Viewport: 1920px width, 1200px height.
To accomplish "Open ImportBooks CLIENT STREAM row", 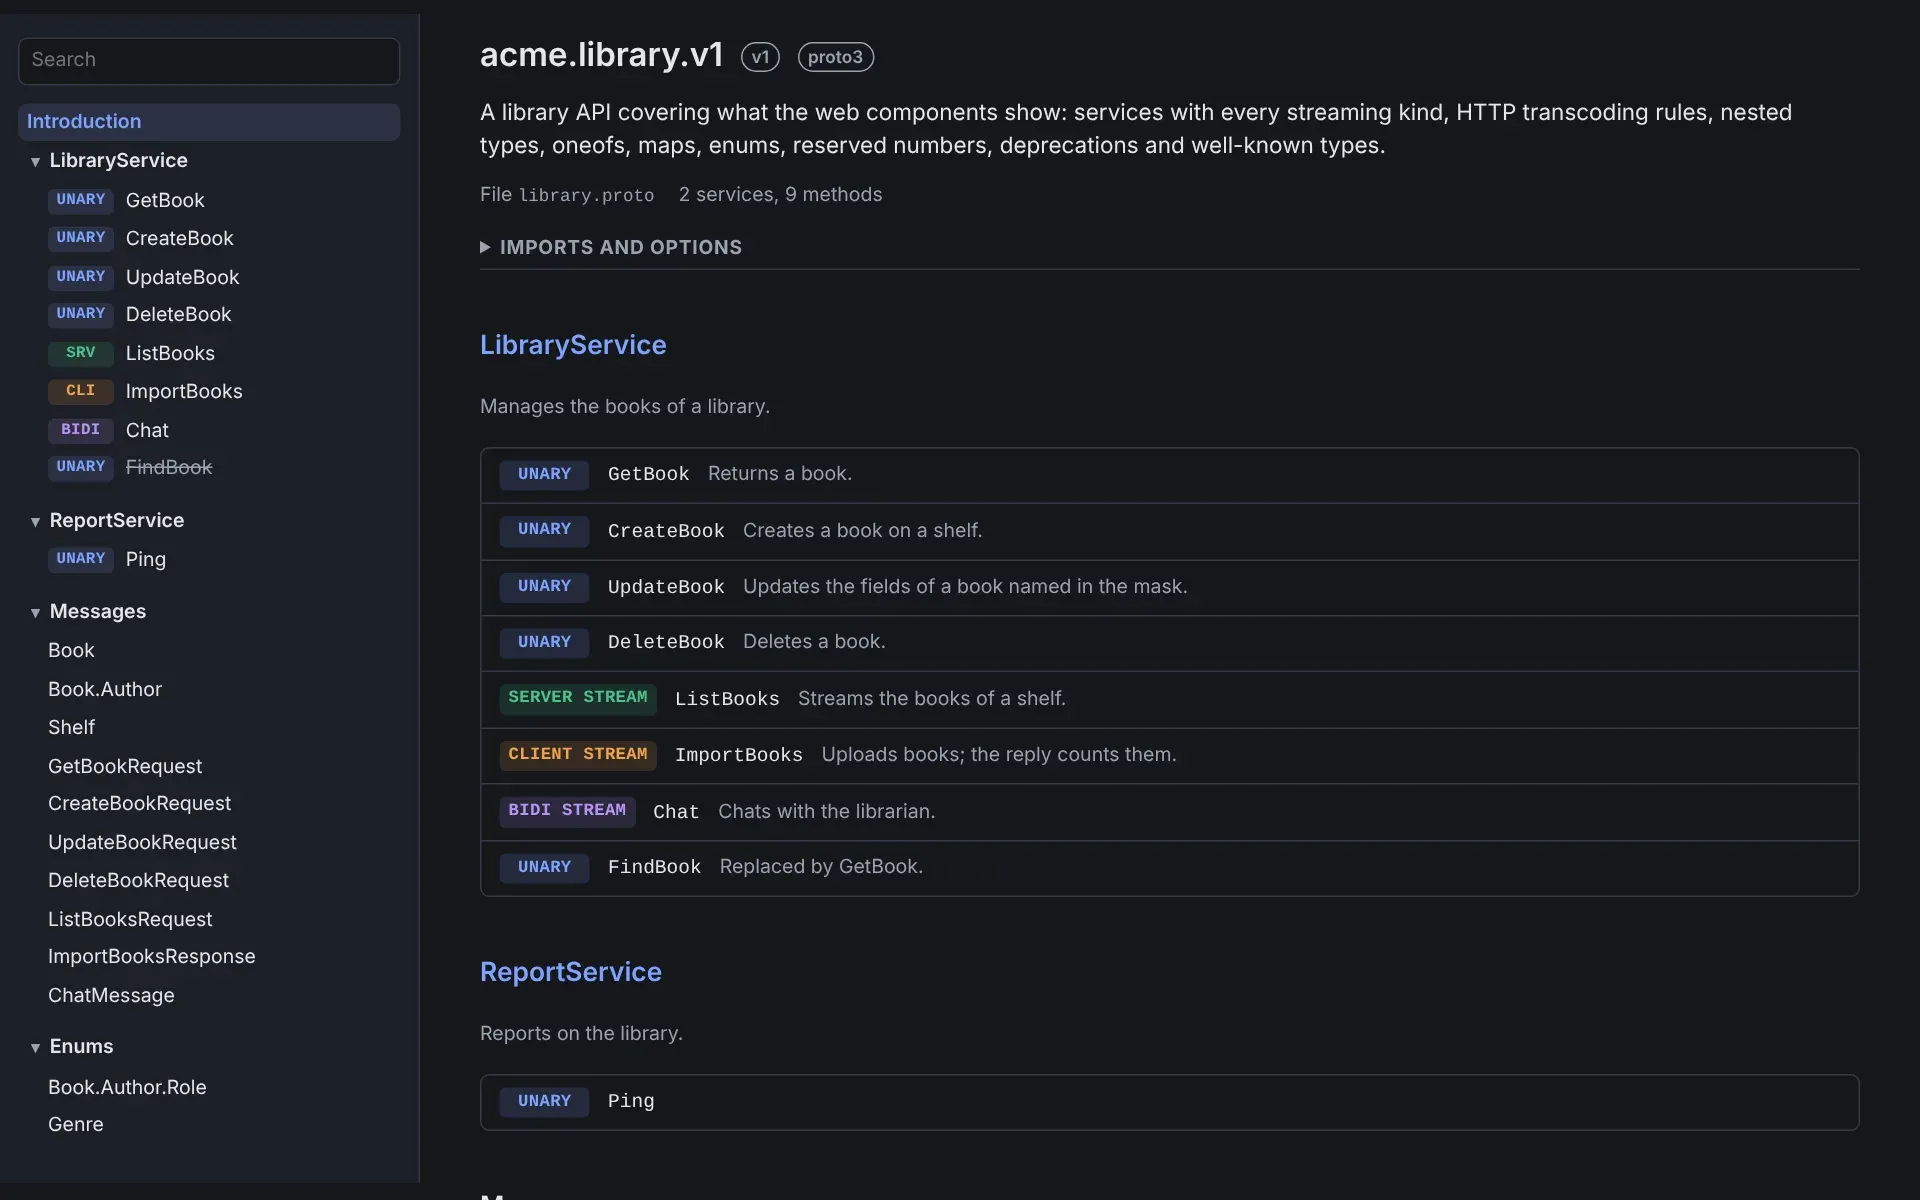I will click(x=1169, y=756).
